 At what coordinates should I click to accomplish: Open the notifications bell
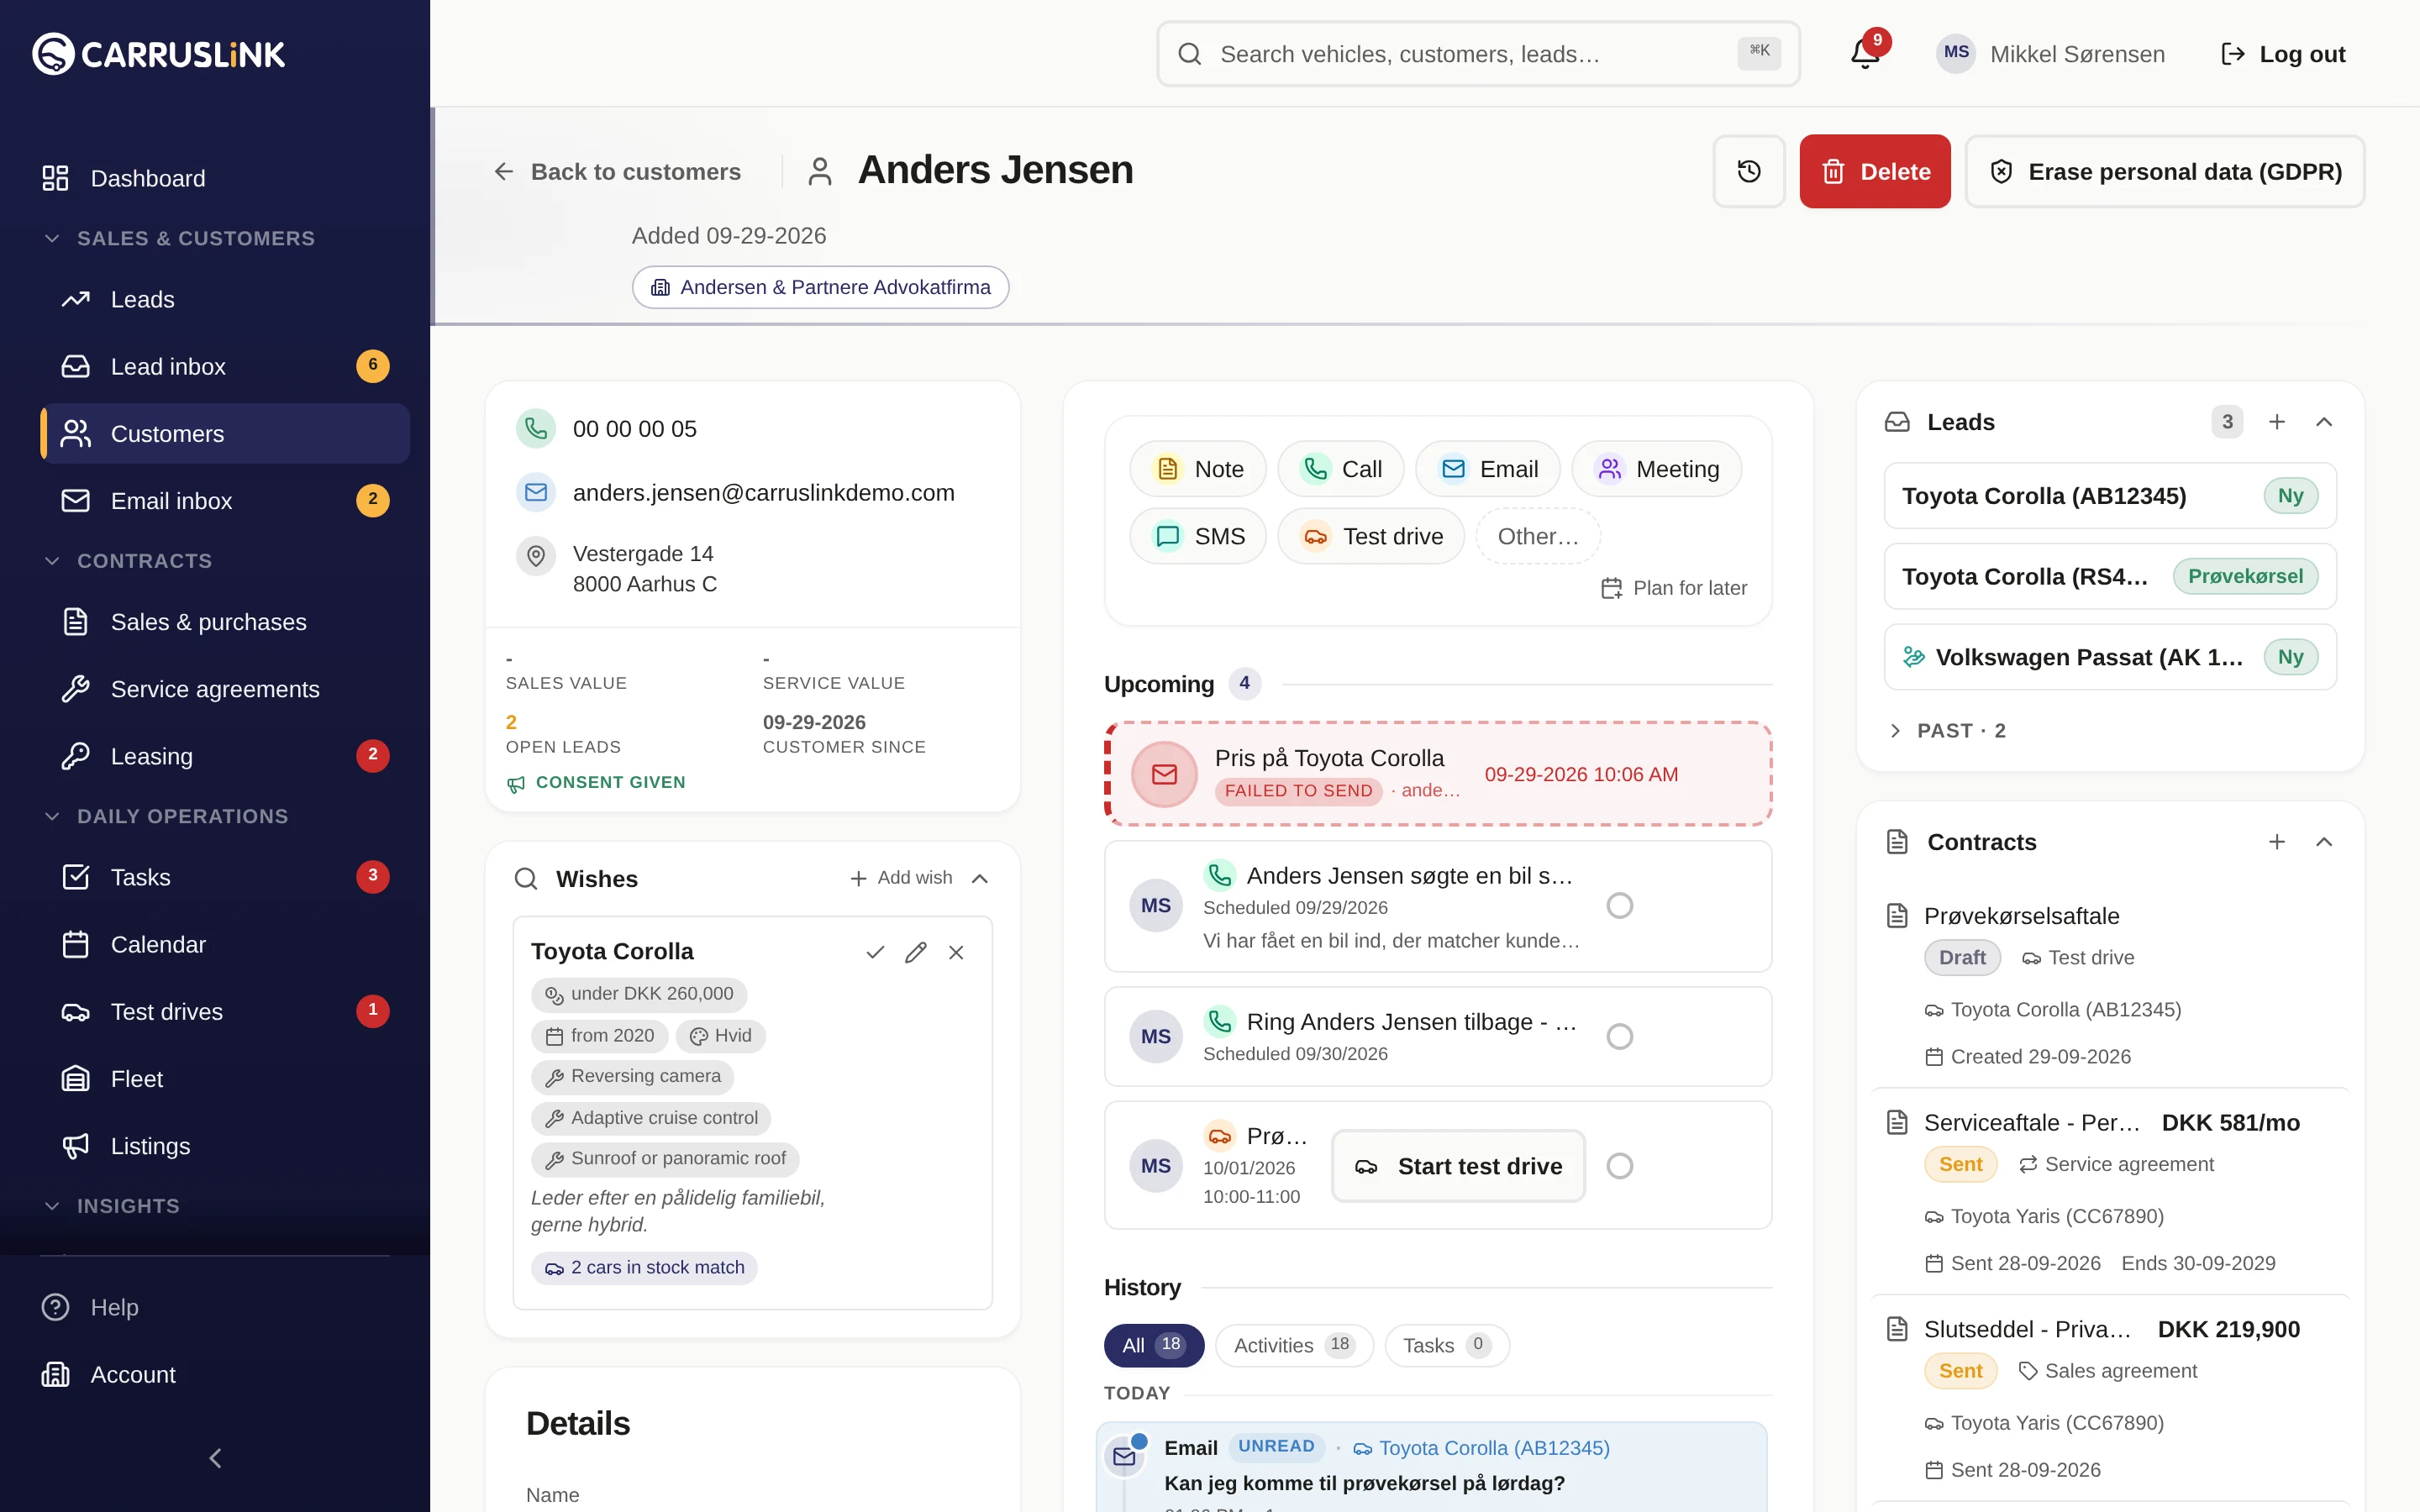(1865, 54)
